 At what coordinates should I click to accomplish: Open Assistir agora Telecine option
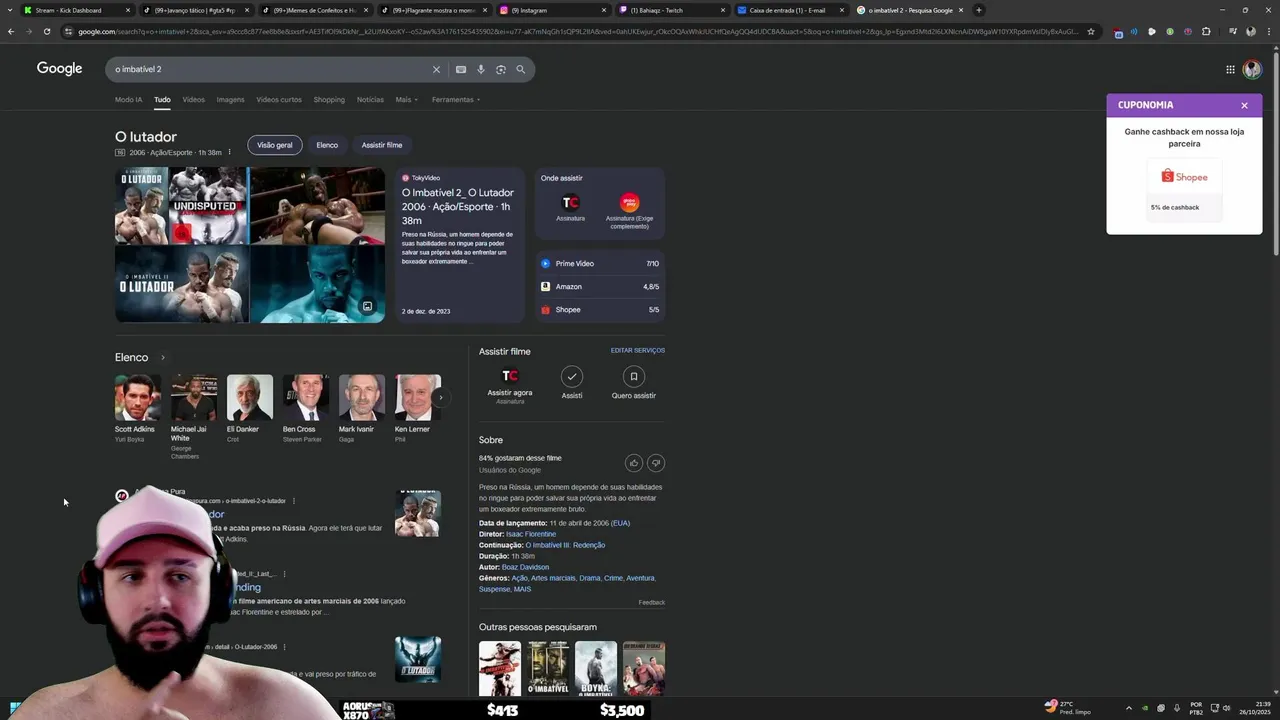point(510,384)
